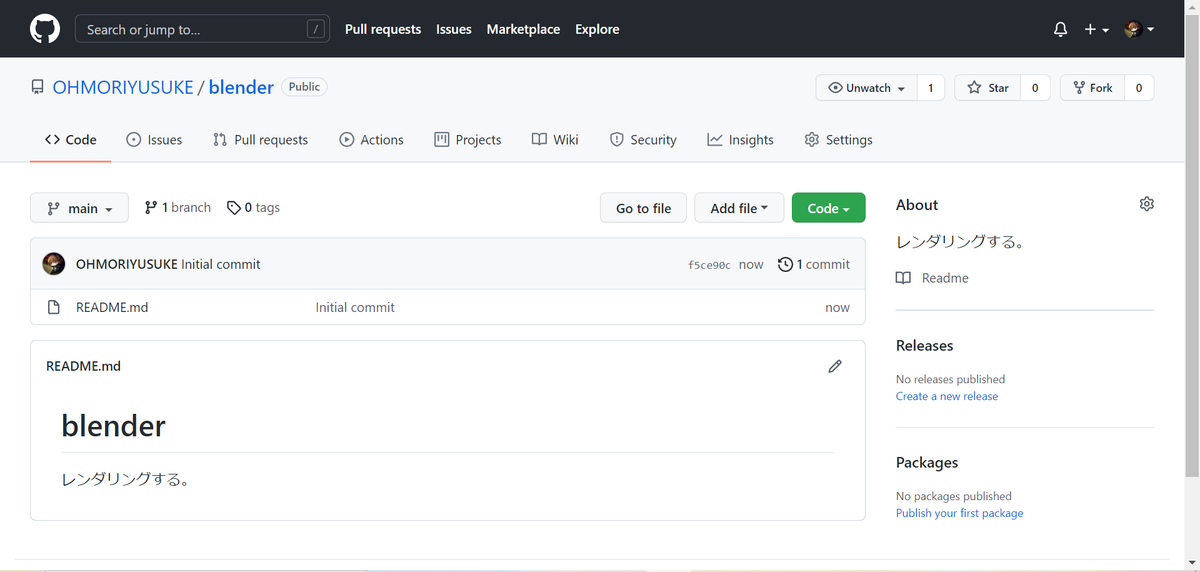Click the Go to file button
This screenshot has height=572, width=1200.
click(643, 208)
